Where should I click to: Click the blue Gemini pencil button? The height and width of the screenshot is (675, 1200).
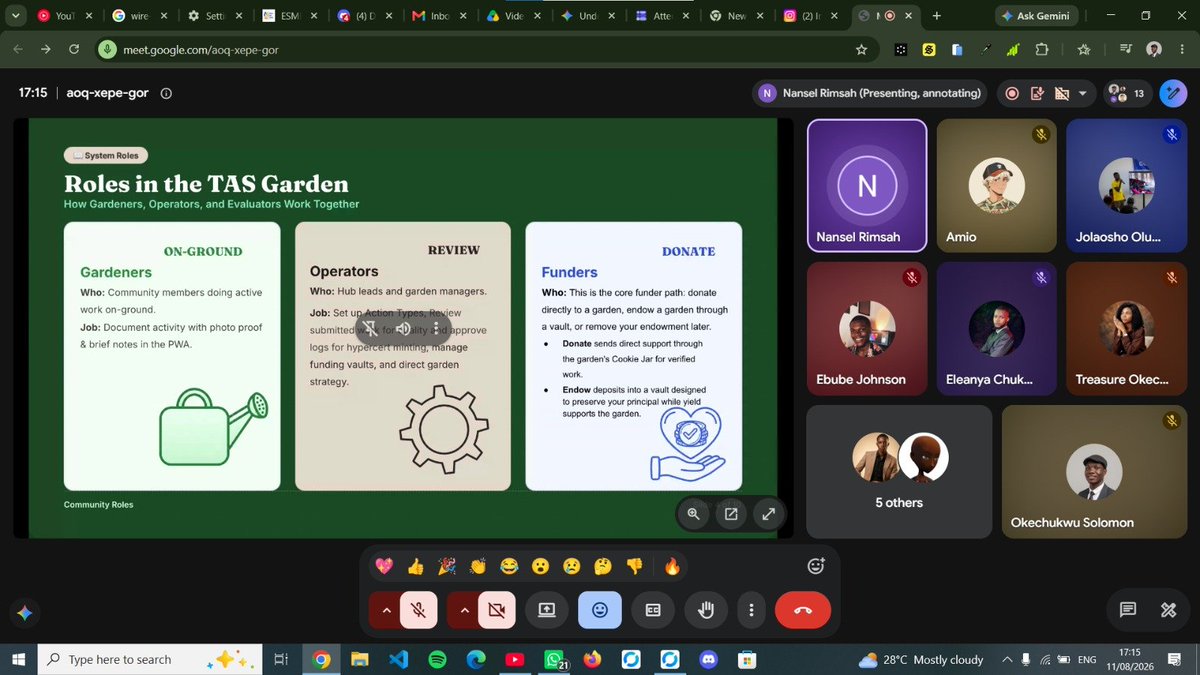pos(1172,93)
